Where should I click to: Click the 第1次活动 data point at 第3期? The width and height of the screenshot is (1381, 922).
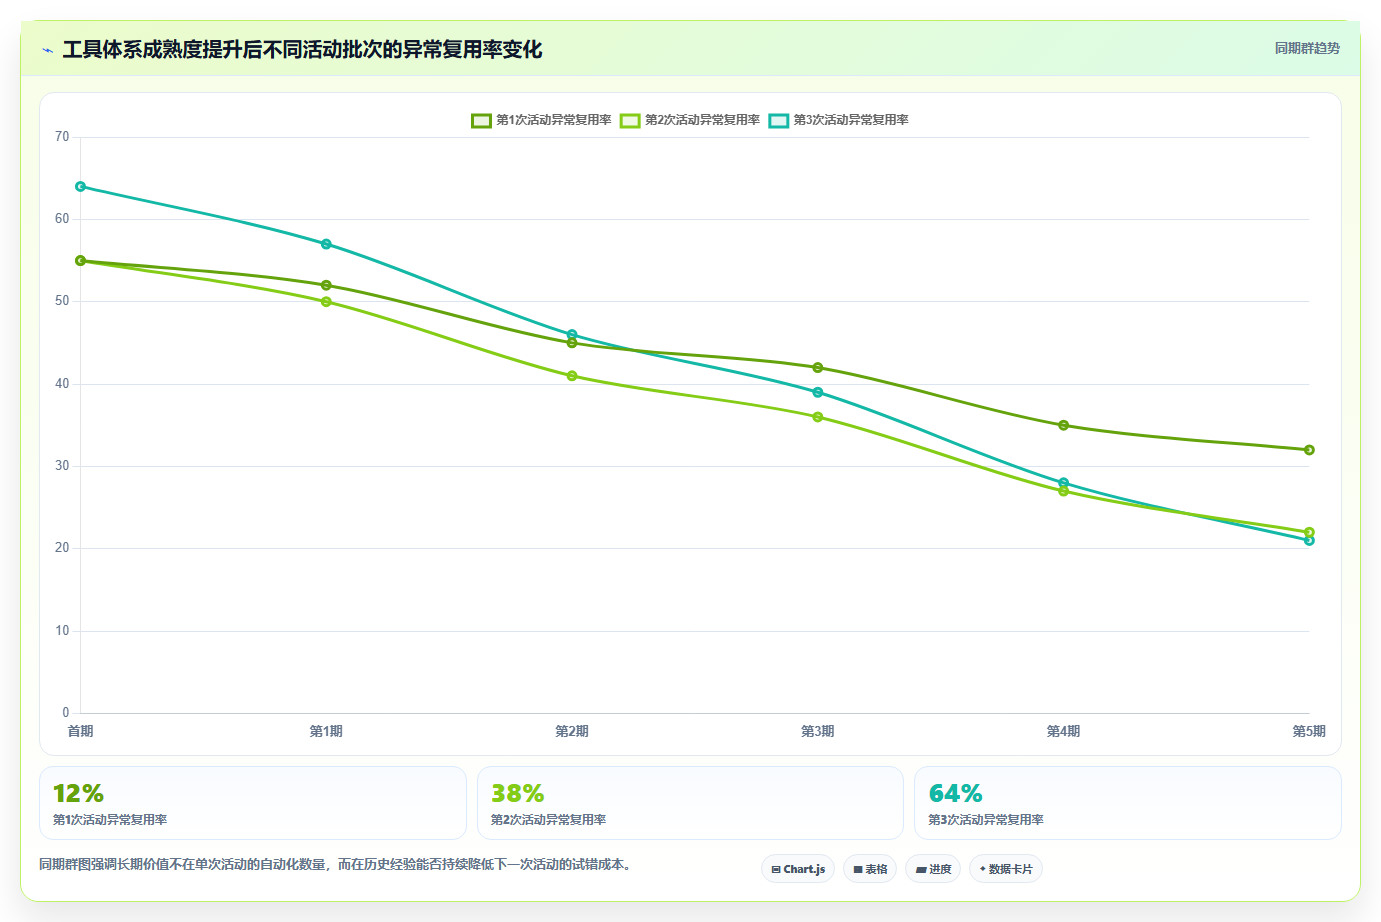pyautogui.click(x=818, y=368)
